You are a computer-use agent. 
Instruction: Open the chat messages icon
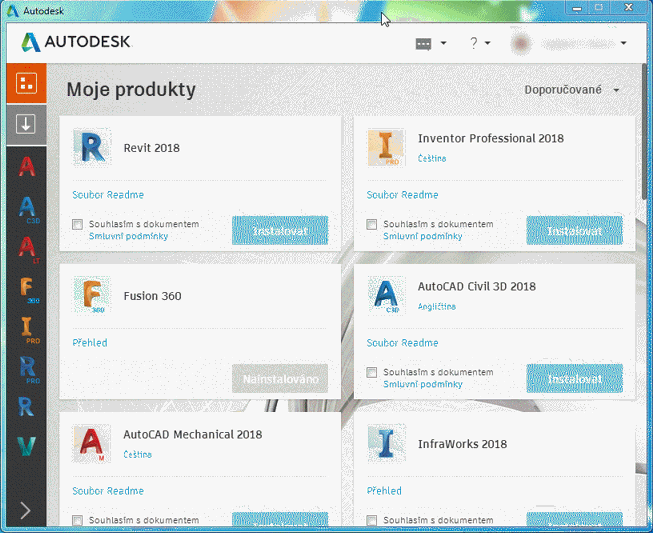tap(424, 44)
